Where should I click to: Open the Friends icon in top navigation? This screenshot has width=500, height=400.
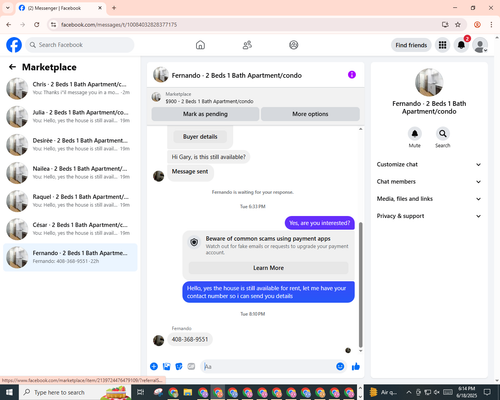pyautogui.click(x=247, y=45)
